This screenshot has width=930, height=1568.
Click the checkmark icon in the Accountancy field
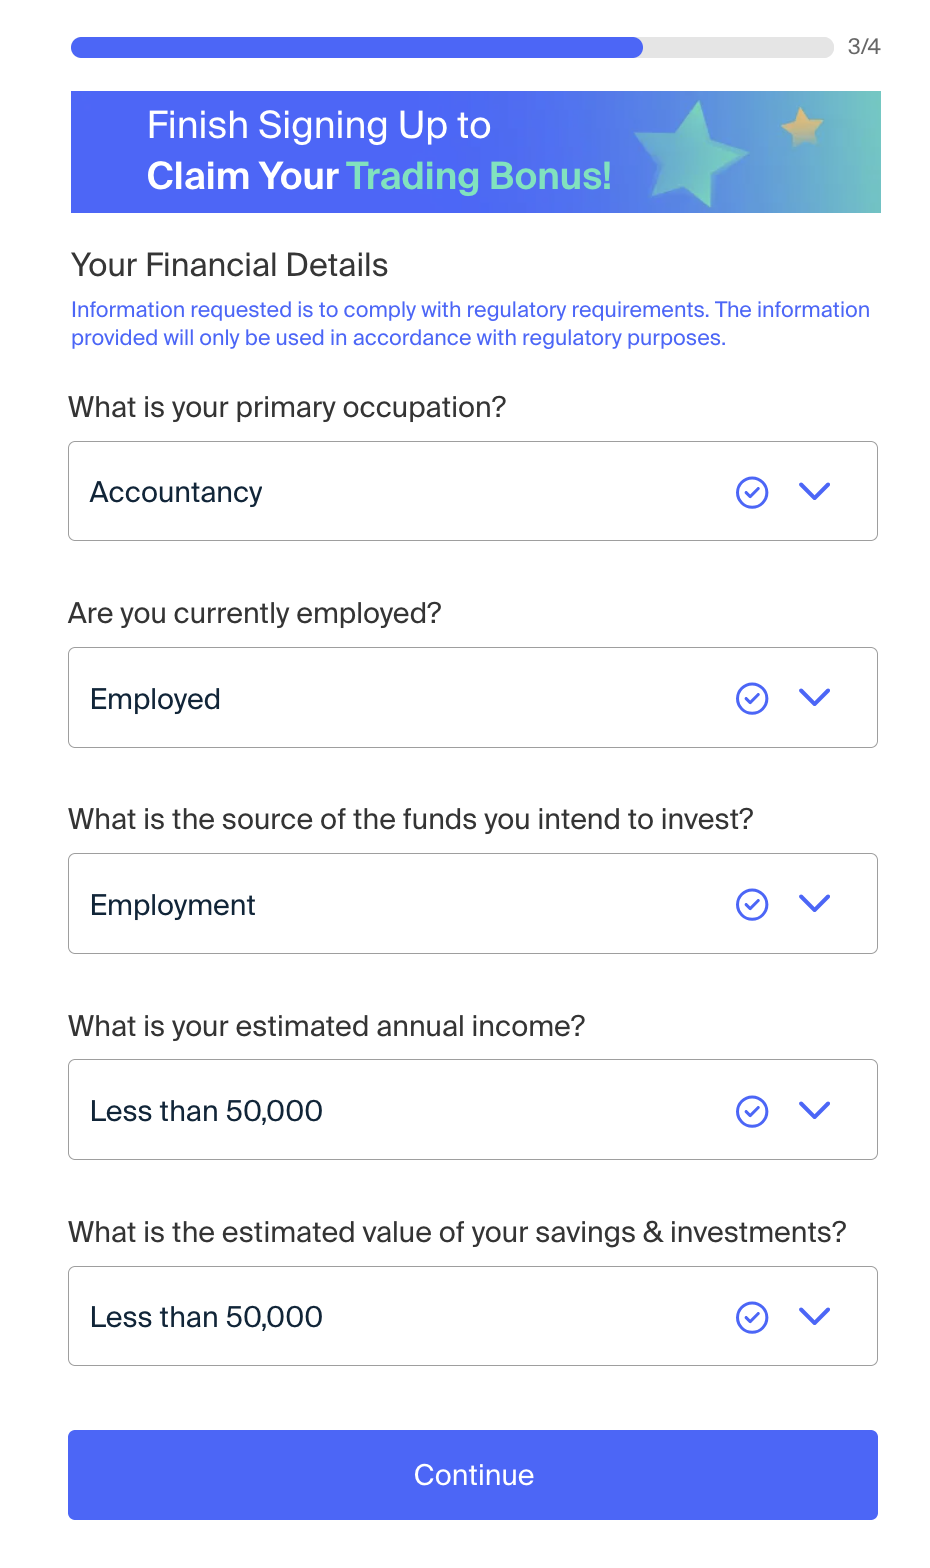pos(752,492)
